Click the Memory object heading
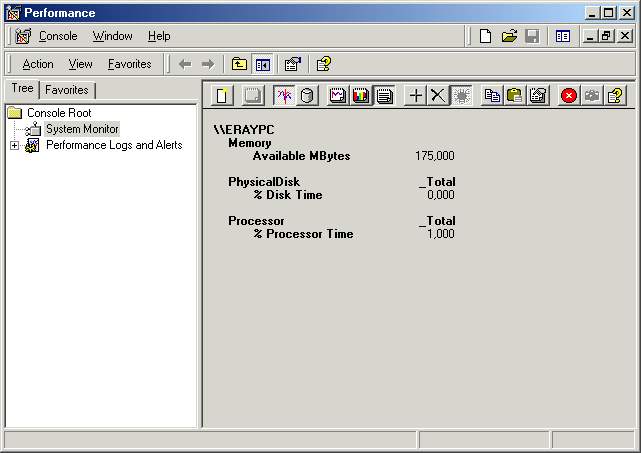Image resolution: width=641 pixels, height=453 pixels. point(250,143)
